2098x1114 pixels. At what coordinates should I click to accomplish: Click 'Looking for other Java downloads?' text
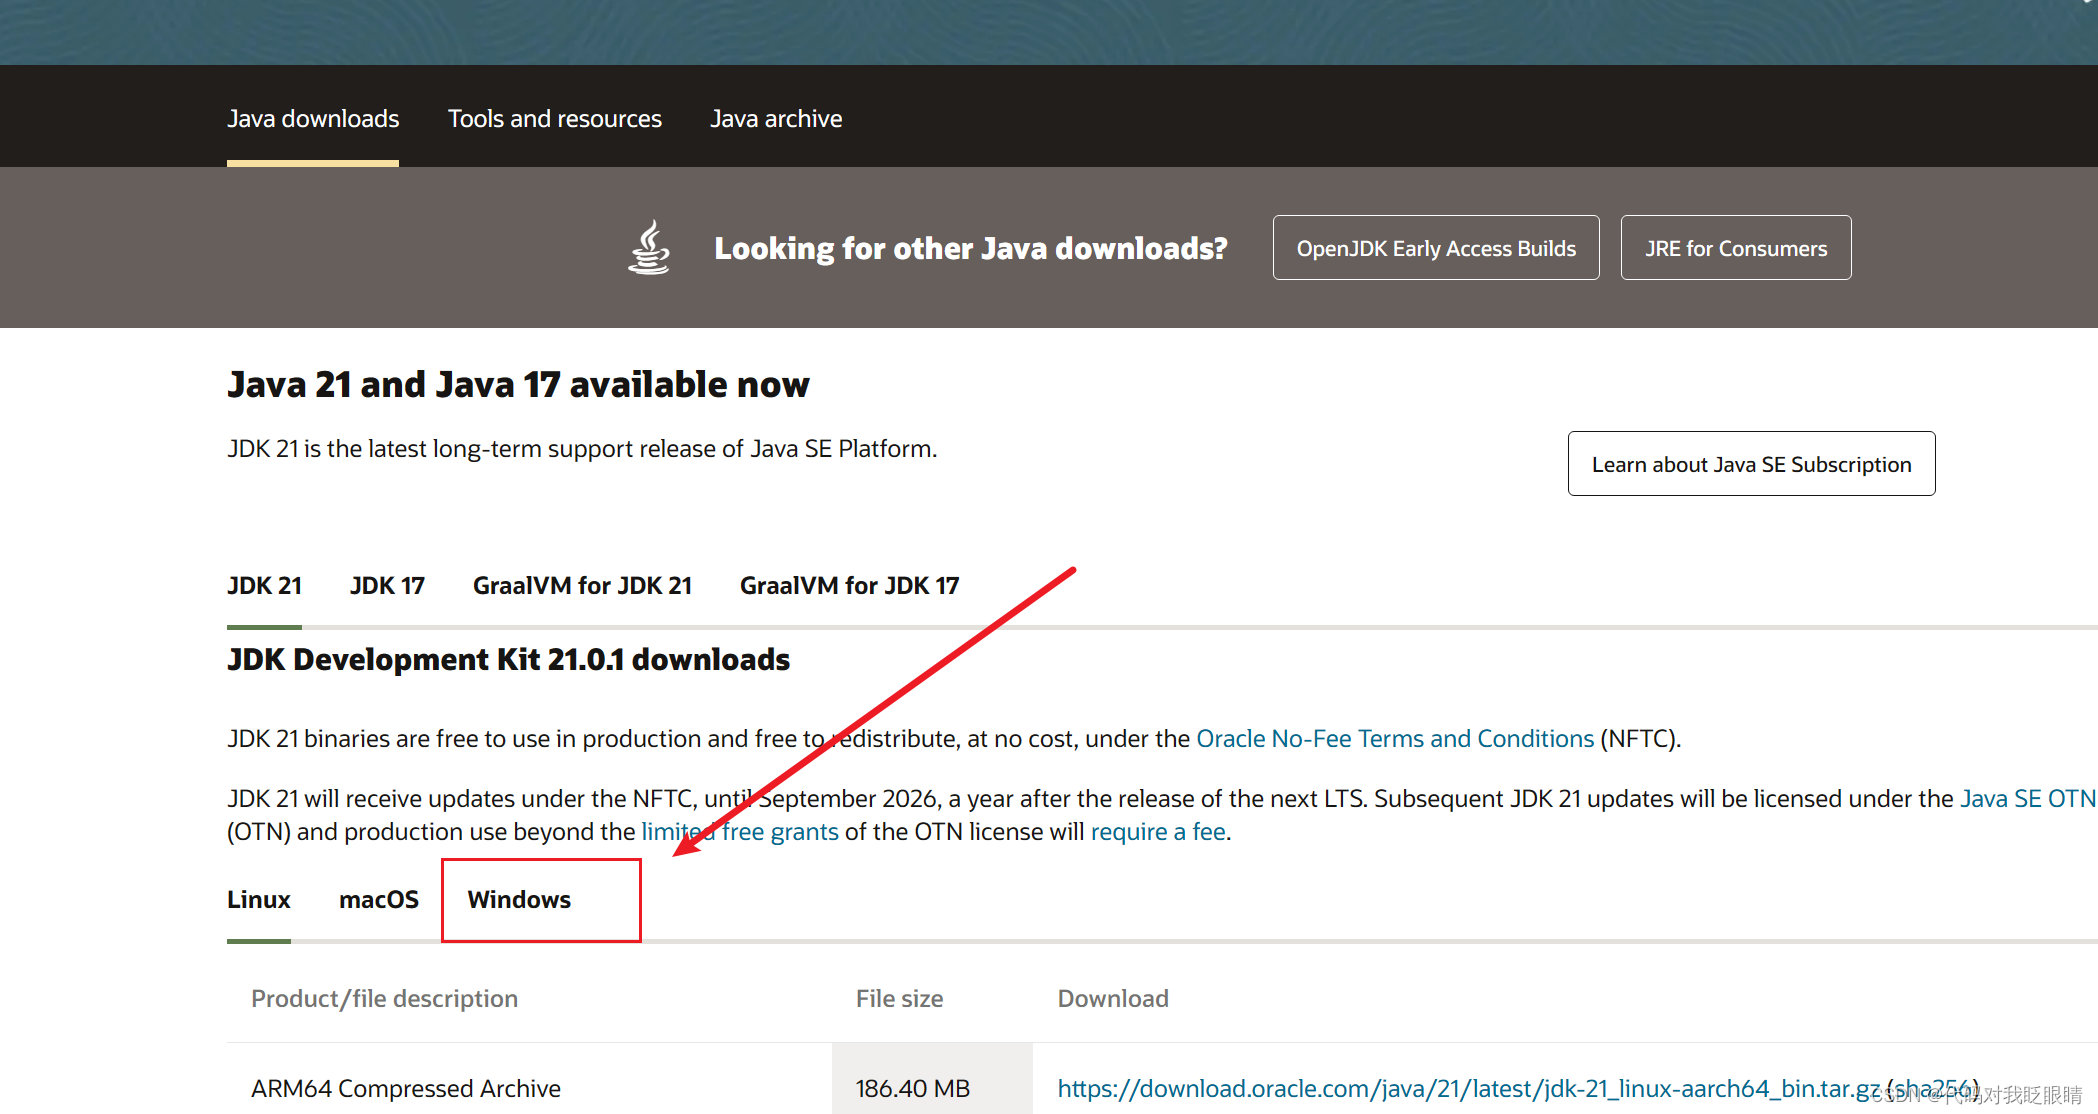(970, 247)
